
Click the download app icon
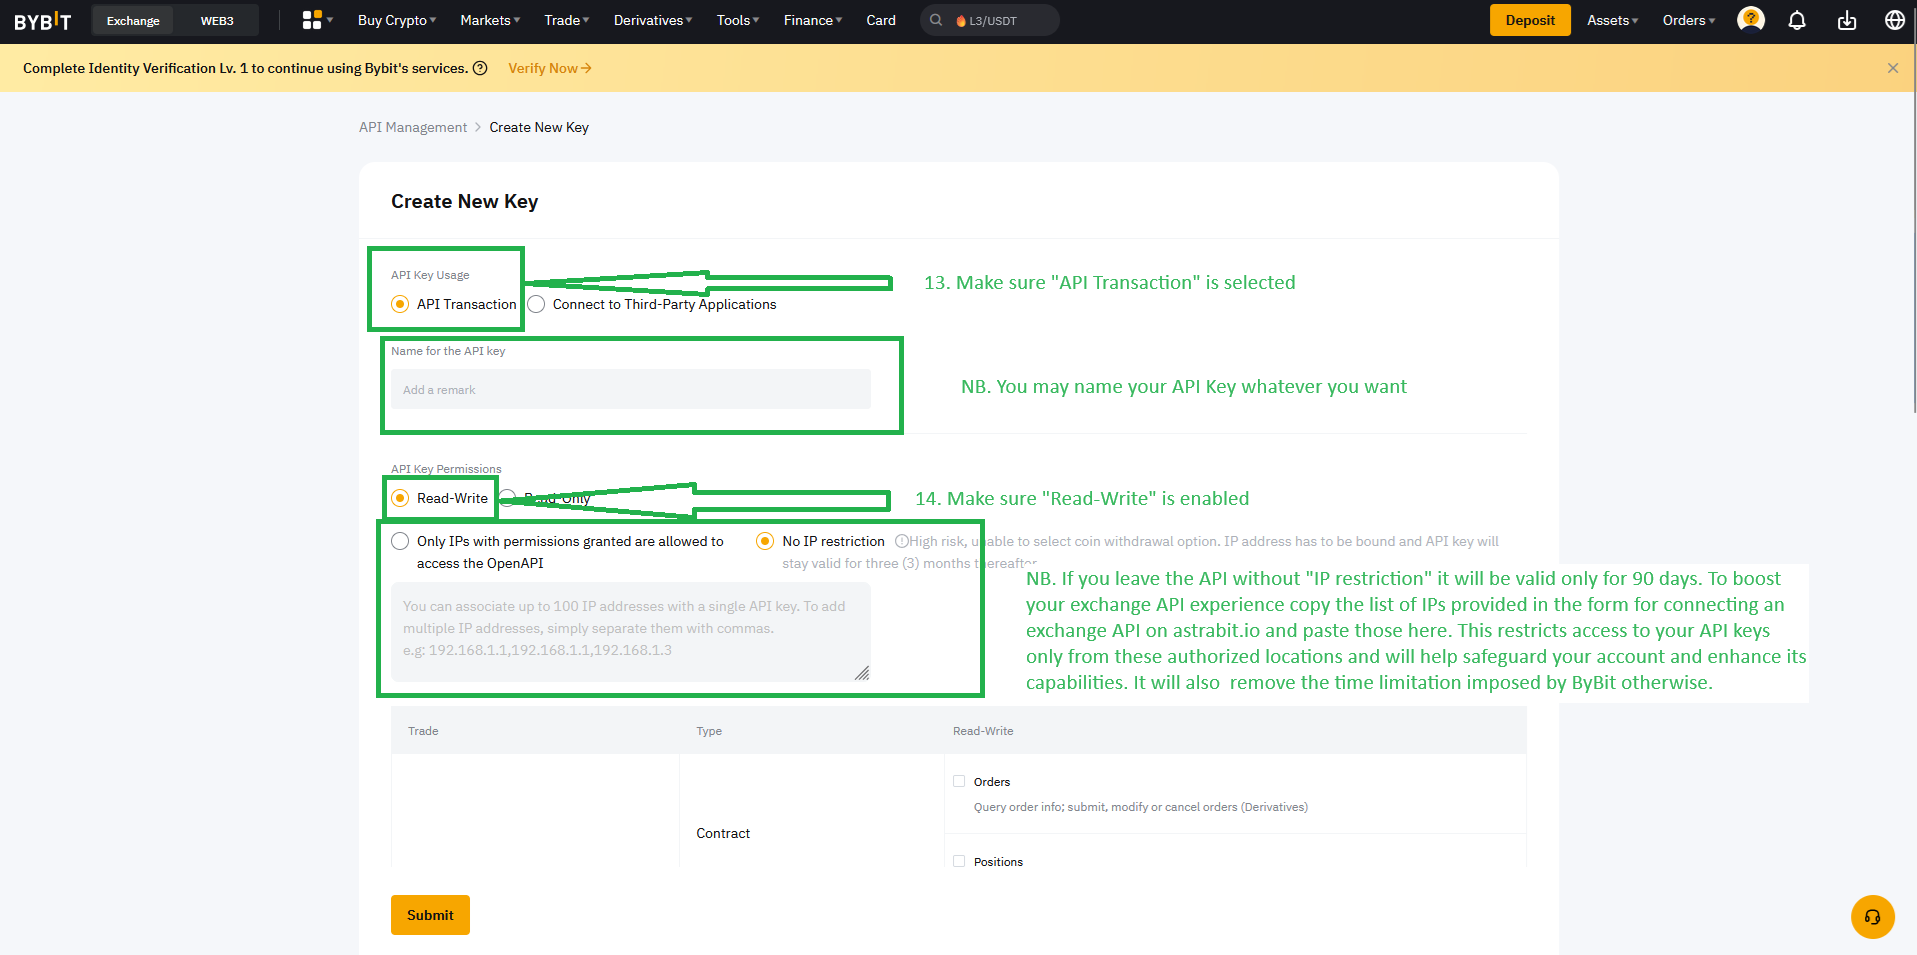[x=1847, y=20]
